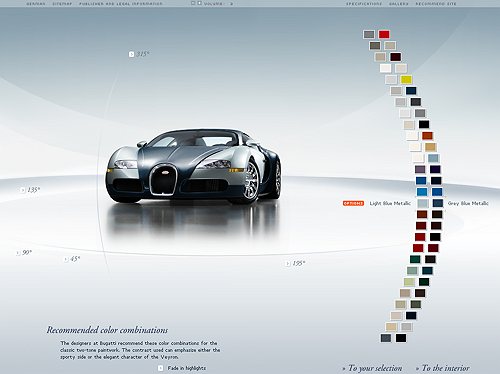Viewport: 500px width, 374px height.
Task: Click the orange Options badge
Action: [x=353, y=203]
